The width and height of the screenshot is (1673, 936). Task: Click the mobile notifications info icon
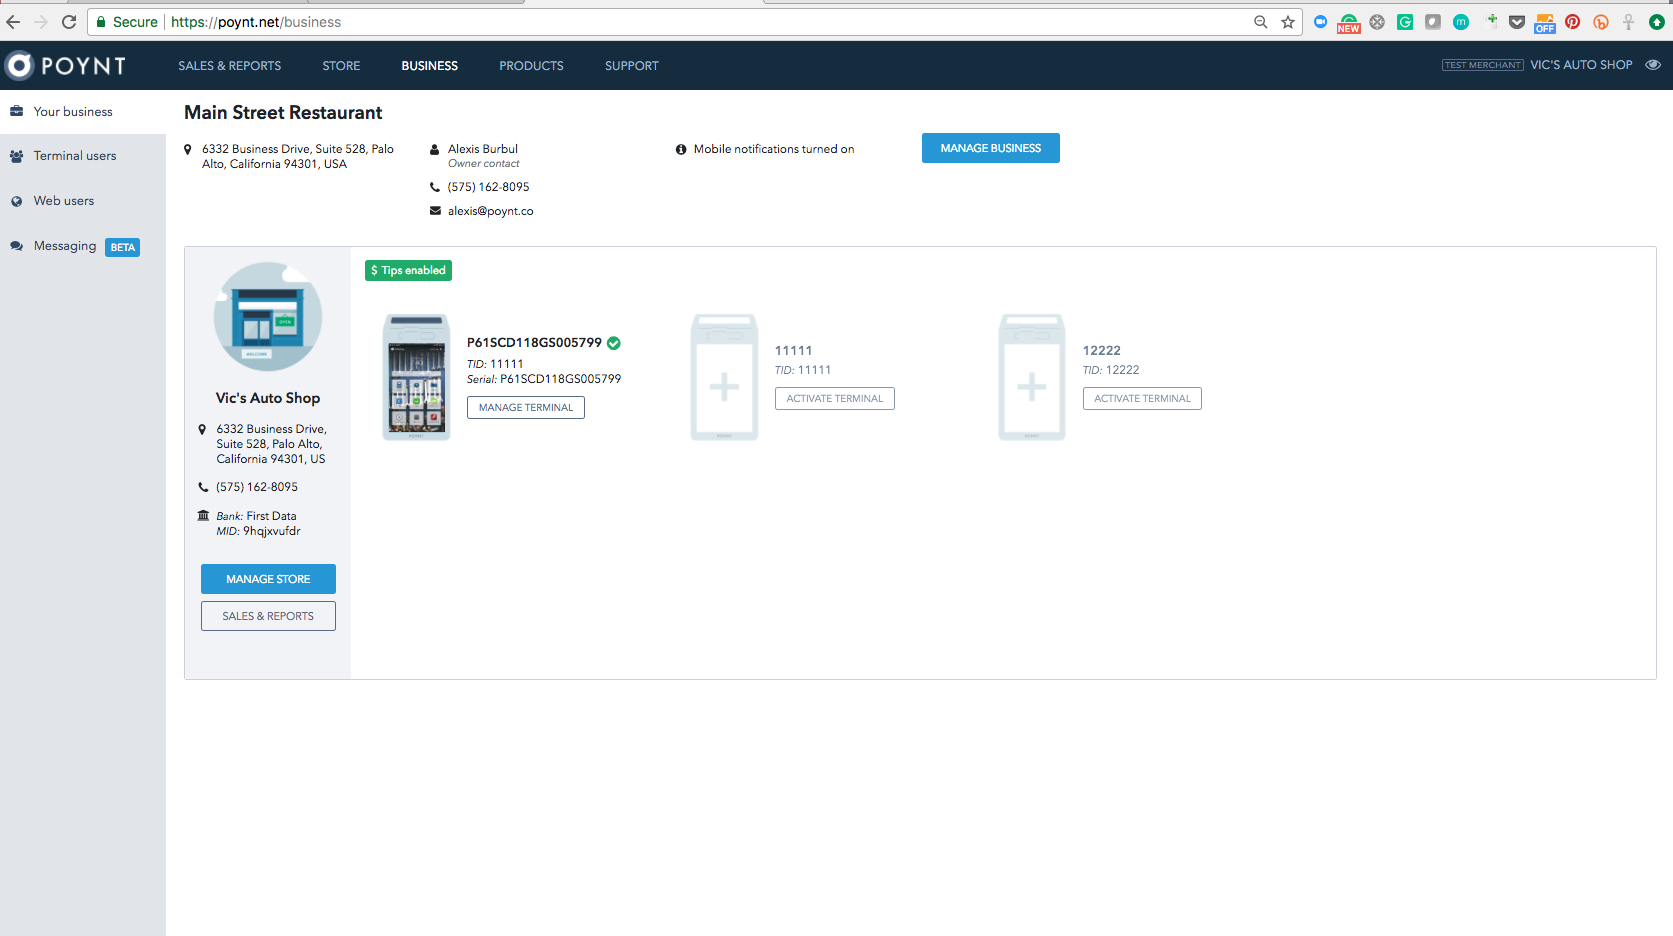click(x=681, y=149)
